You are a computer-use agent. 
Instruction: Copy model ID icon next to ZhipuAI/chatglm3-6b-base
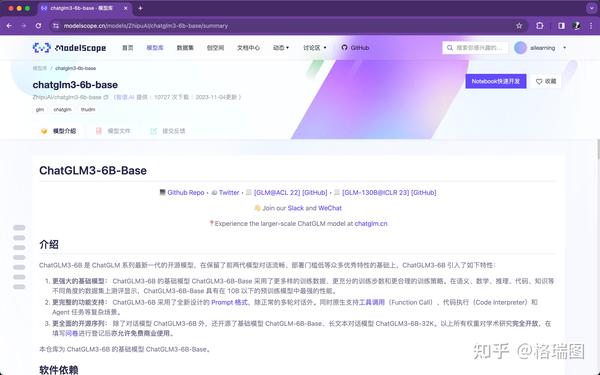(x=106, y=97)
